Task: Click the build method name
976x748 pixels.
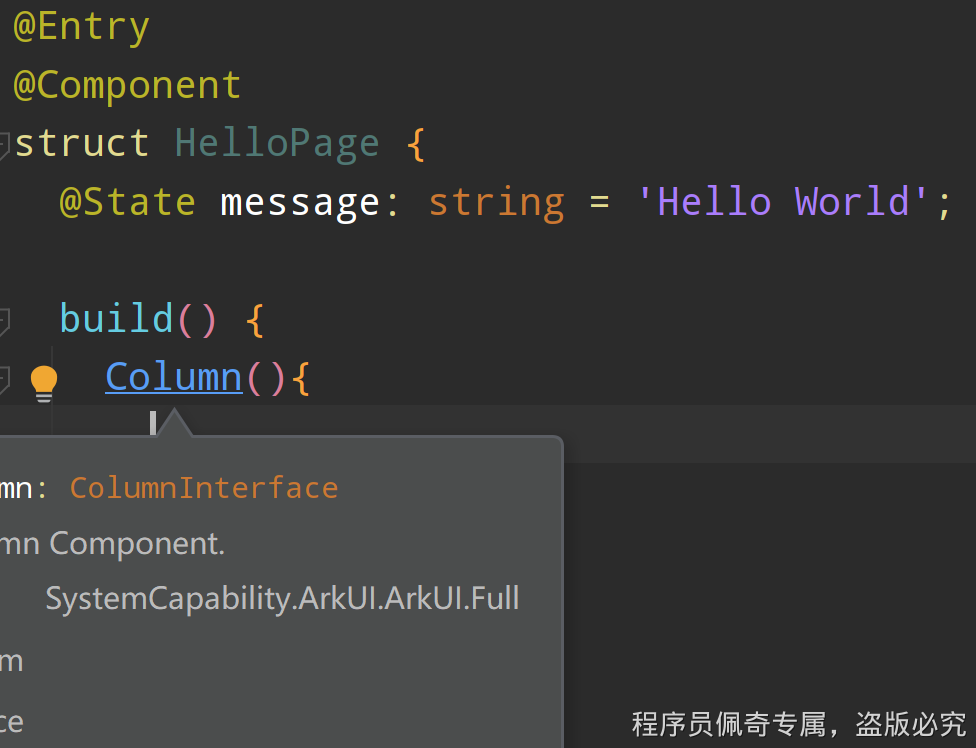Action: [117, 319]
